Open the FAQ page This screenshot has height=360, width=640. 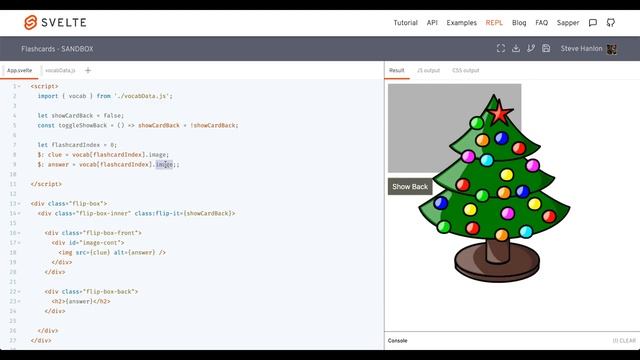tap(541, 23)
